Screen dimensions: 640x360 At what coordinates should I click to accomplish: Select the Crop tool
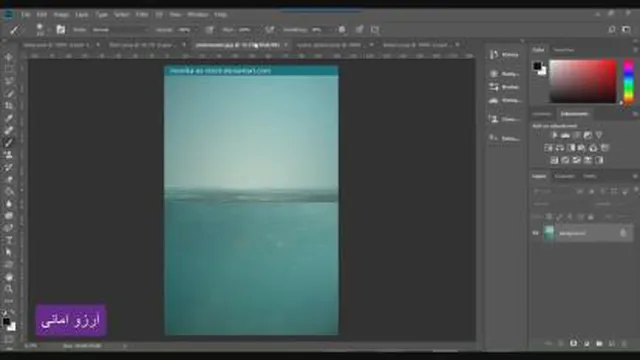pos(9,106)
